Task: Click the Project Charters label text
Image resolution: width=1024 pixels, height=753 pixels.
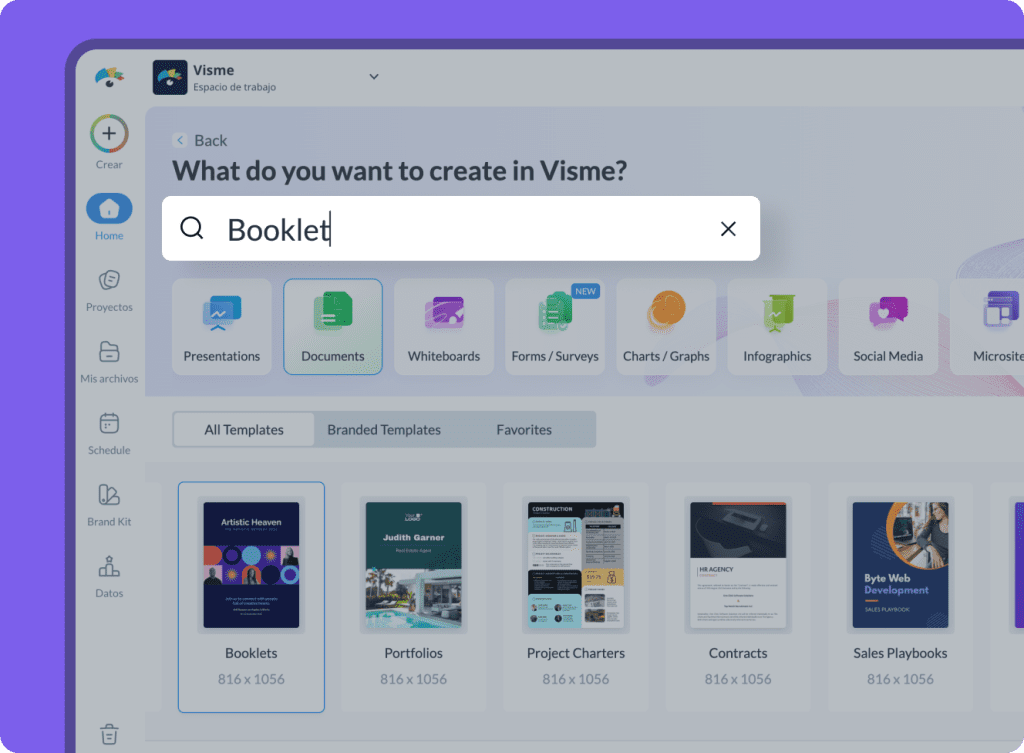Action: pos(576,653)
